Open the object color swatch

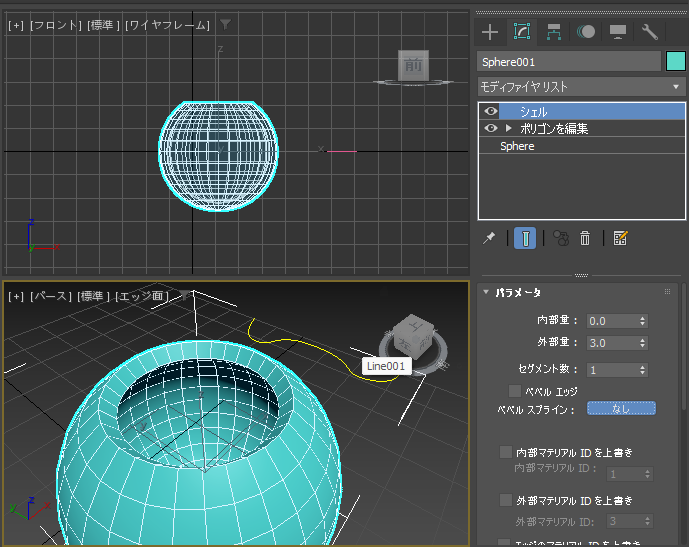click(x=675, y=61)
